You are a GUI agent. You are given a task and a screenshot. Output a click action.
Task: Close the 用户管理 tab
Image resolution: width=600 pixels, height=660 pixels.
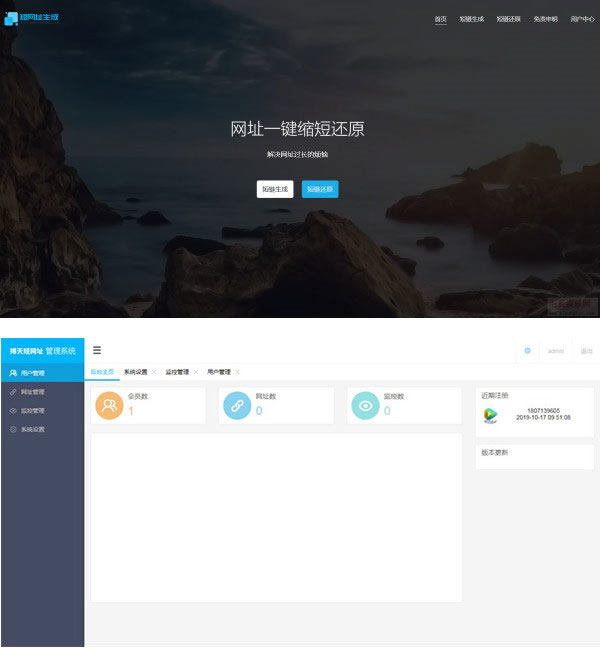(237, 372)
